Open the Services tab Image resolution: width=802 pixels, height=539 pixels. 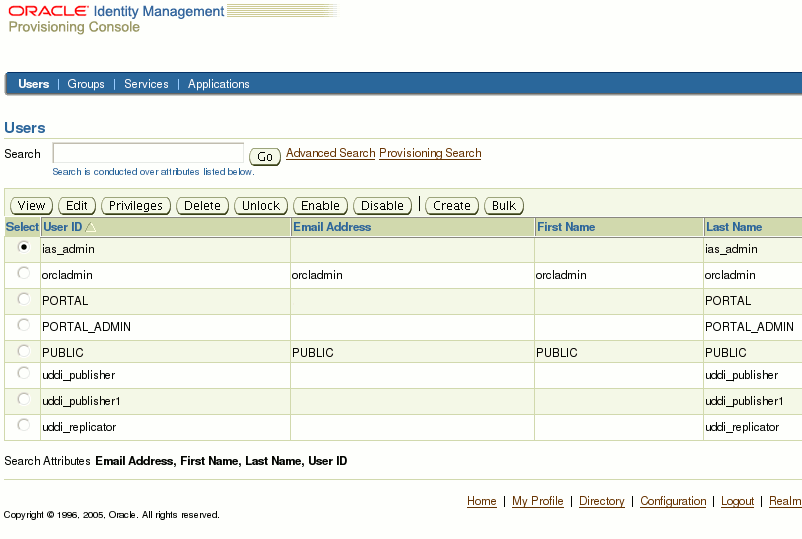click(x=146, y=84)
